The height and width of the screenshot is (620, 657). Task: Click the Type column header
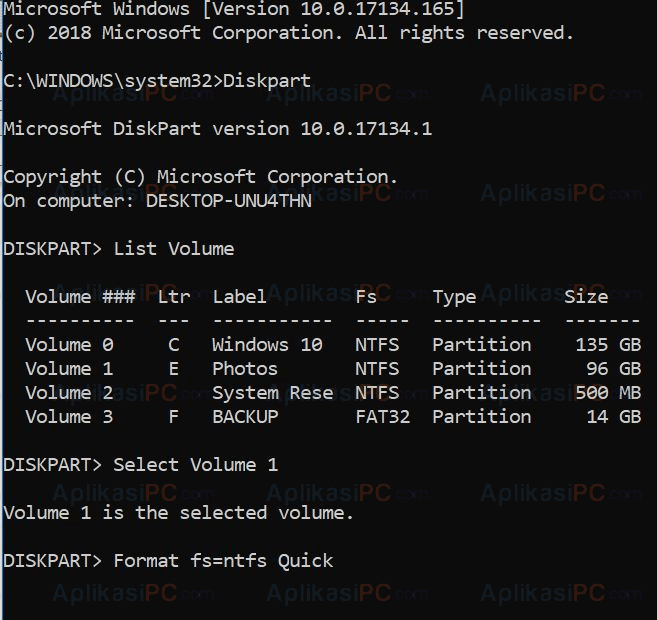[454, 297]
